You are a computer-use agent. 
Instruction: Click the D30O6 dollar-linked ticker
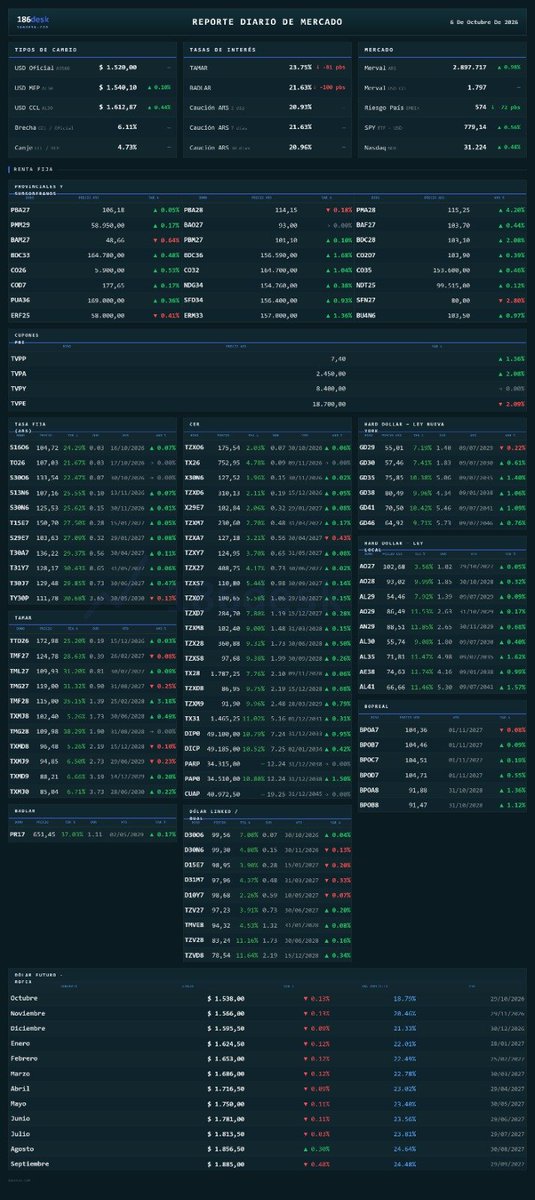[196, 834]
